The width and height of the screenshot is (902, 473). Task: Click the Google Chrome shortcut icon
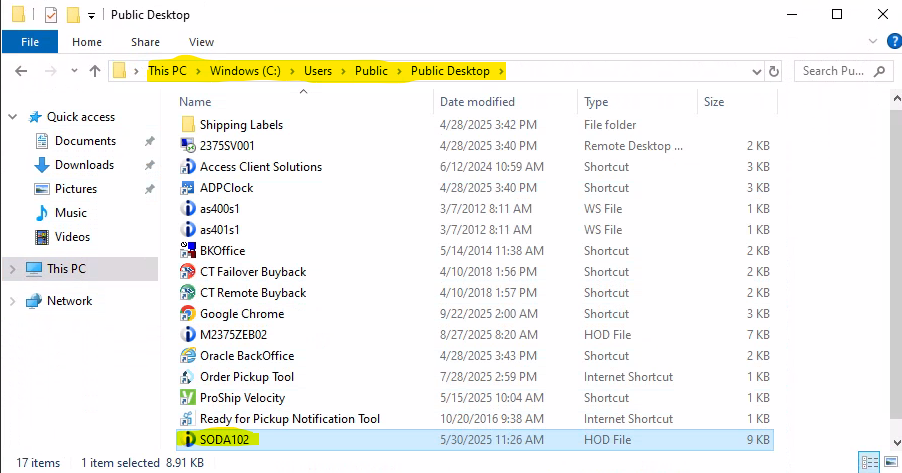click(x=188, y=314)
